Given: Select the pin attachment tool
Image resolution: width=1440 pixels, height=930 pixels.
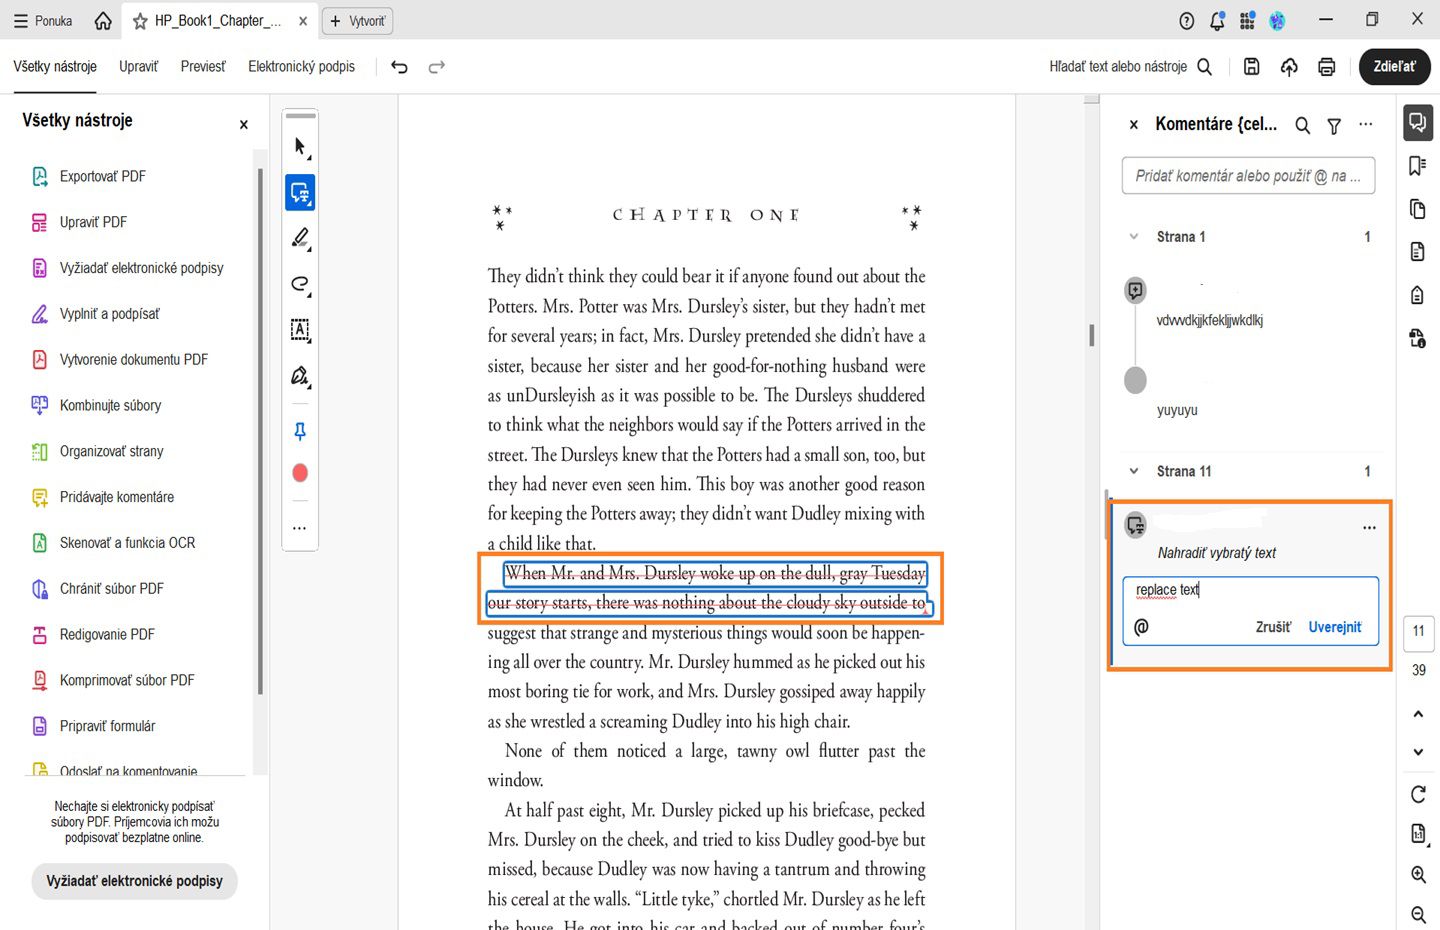Looking at the screenshot, I should 299,431.
